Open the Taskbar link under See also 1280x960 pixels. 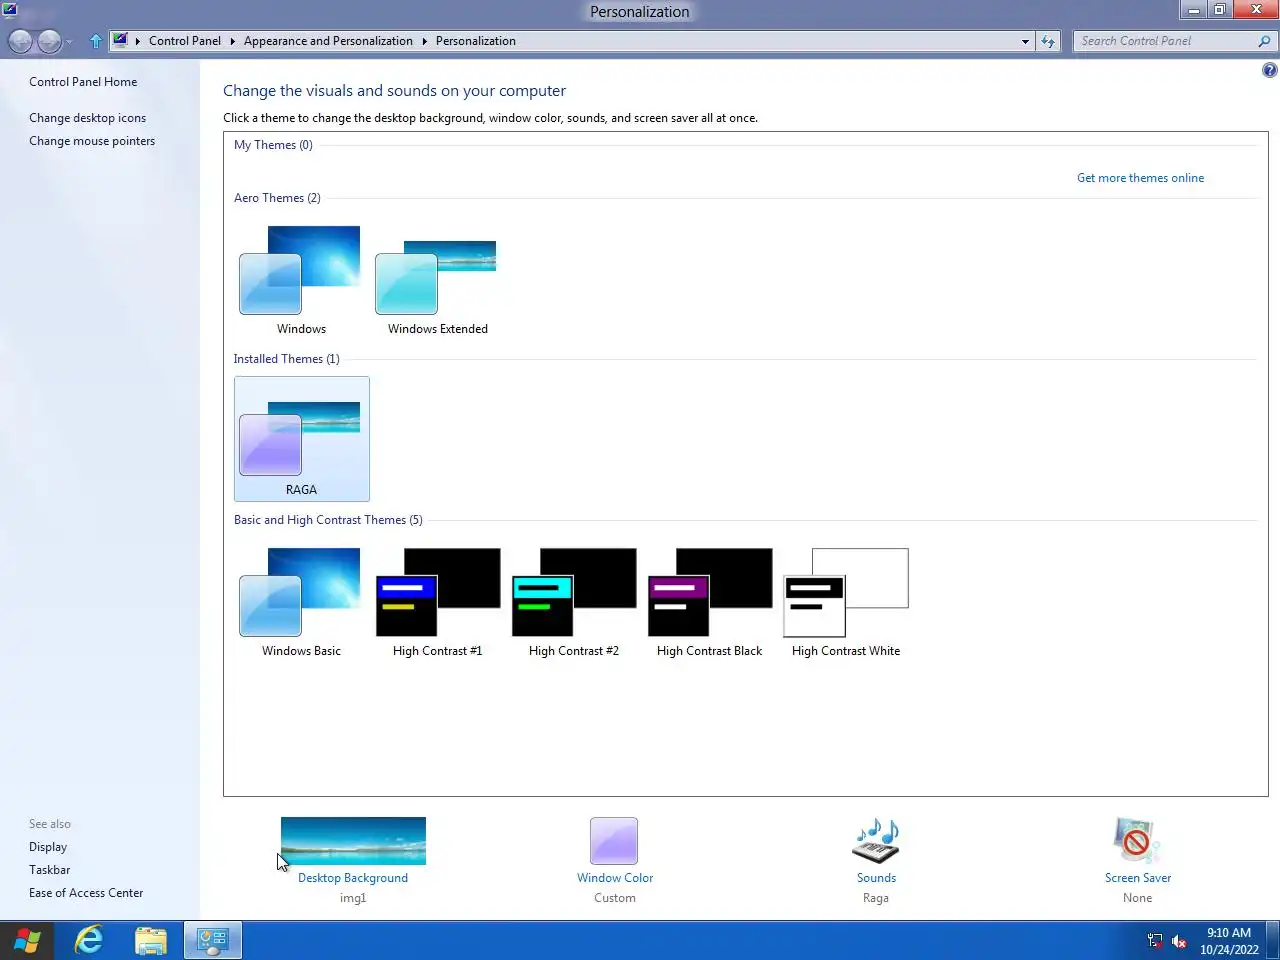(x=50, y=870)
